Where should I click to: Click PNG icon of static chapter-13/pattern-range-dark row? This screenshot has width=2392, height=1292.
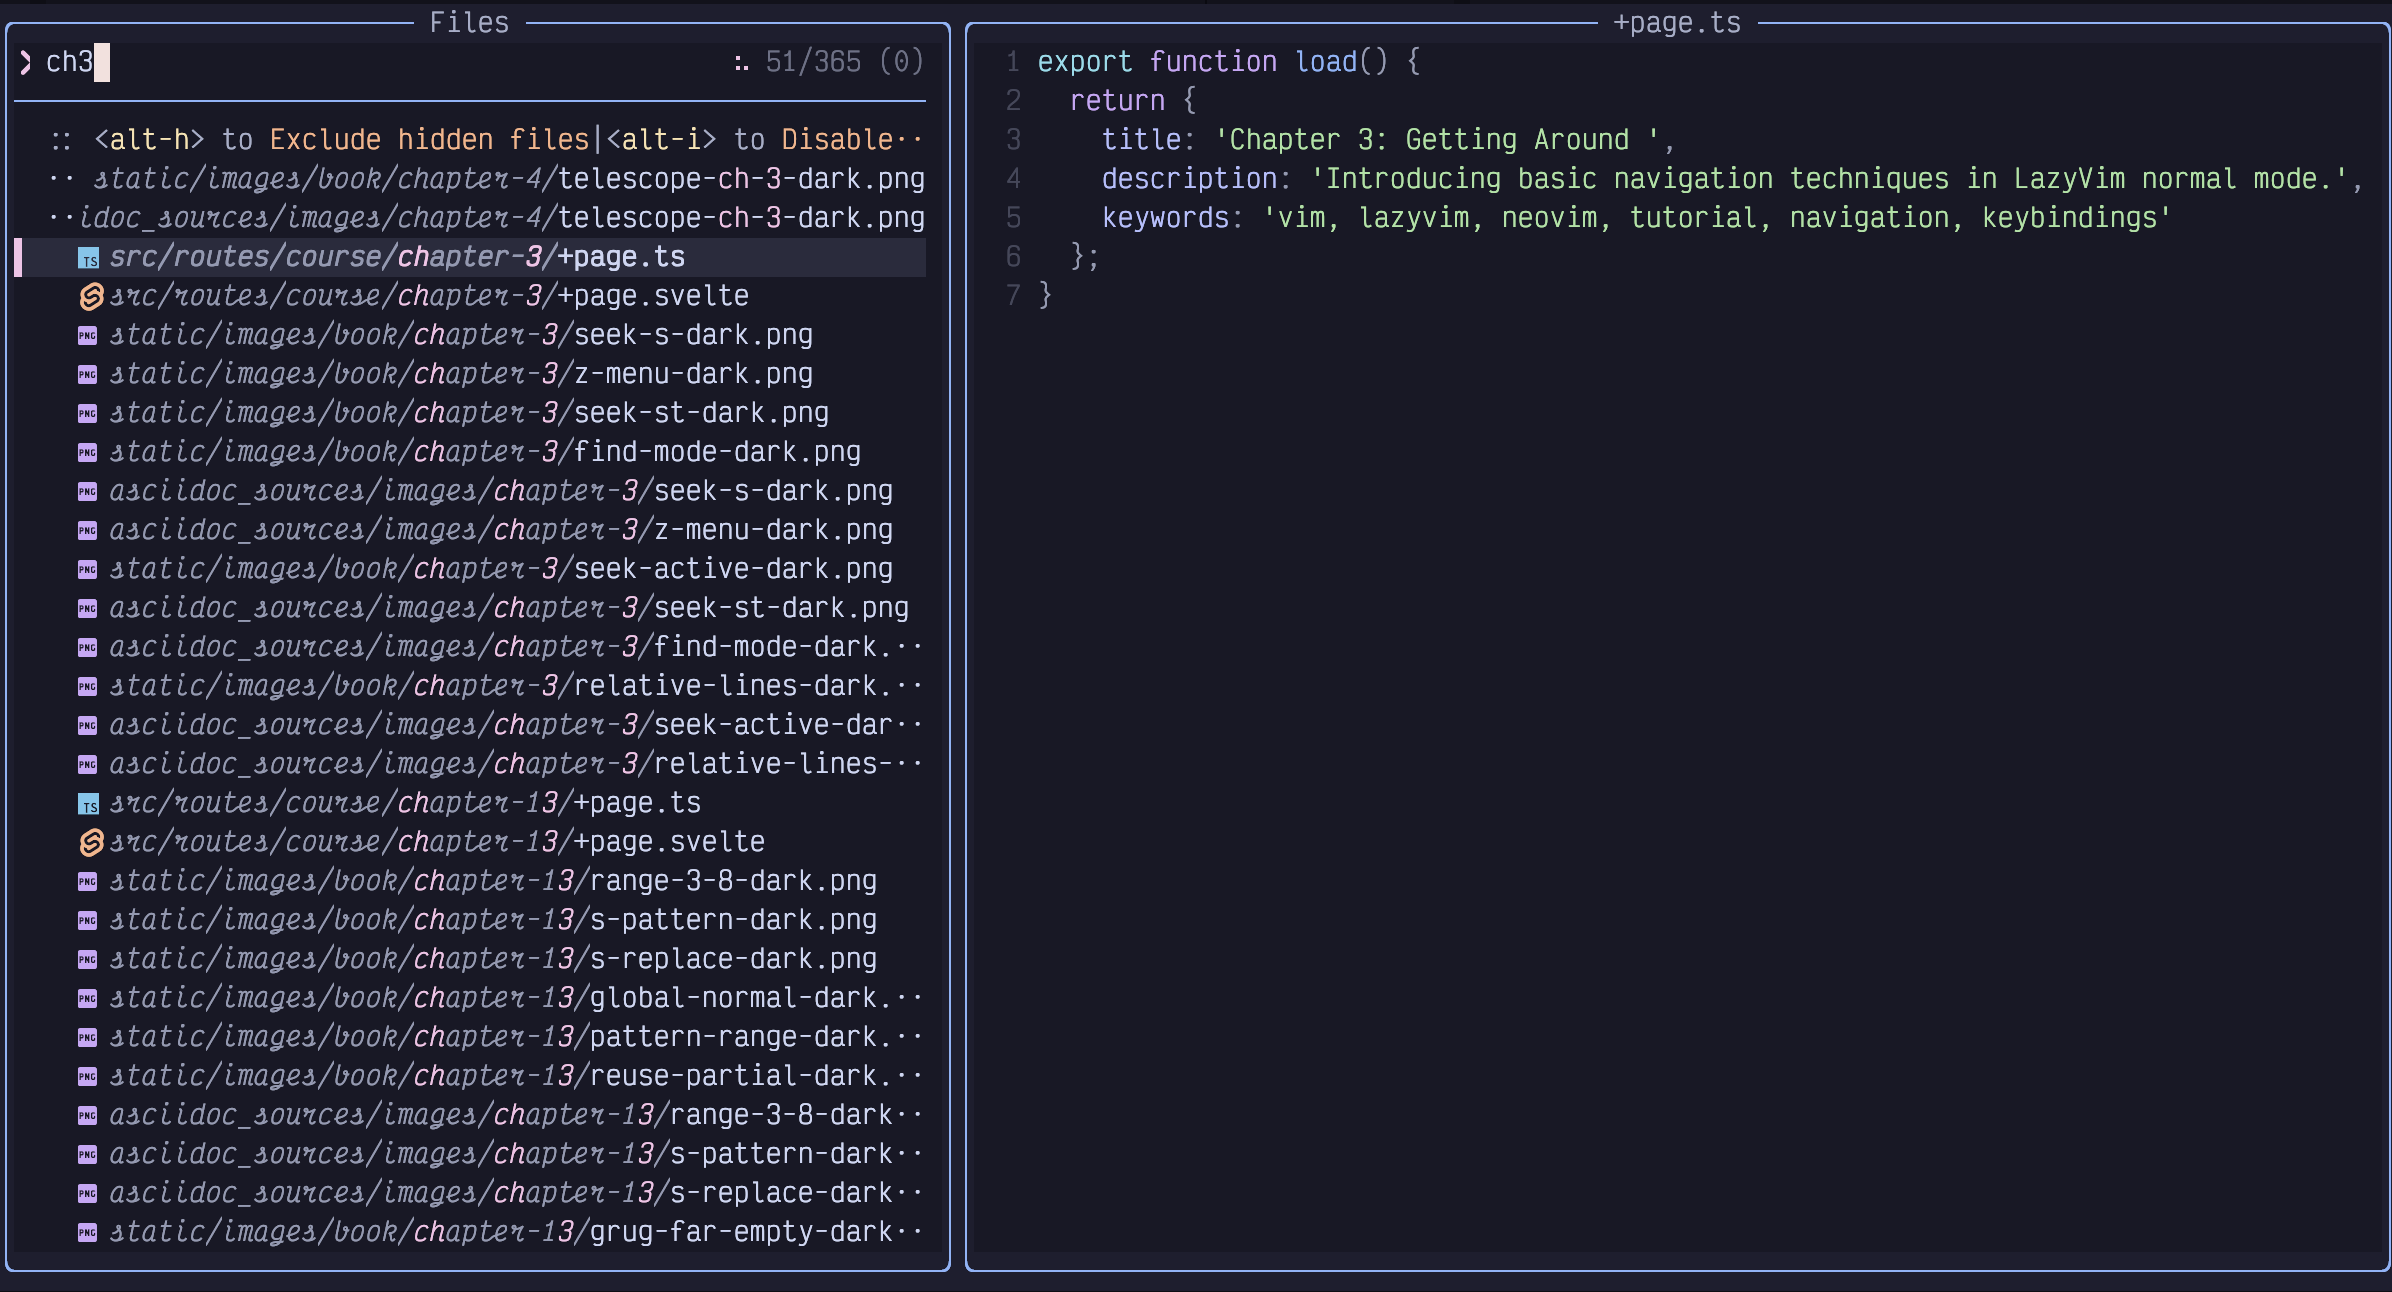pyautogui.click(x=88, y=1038)
